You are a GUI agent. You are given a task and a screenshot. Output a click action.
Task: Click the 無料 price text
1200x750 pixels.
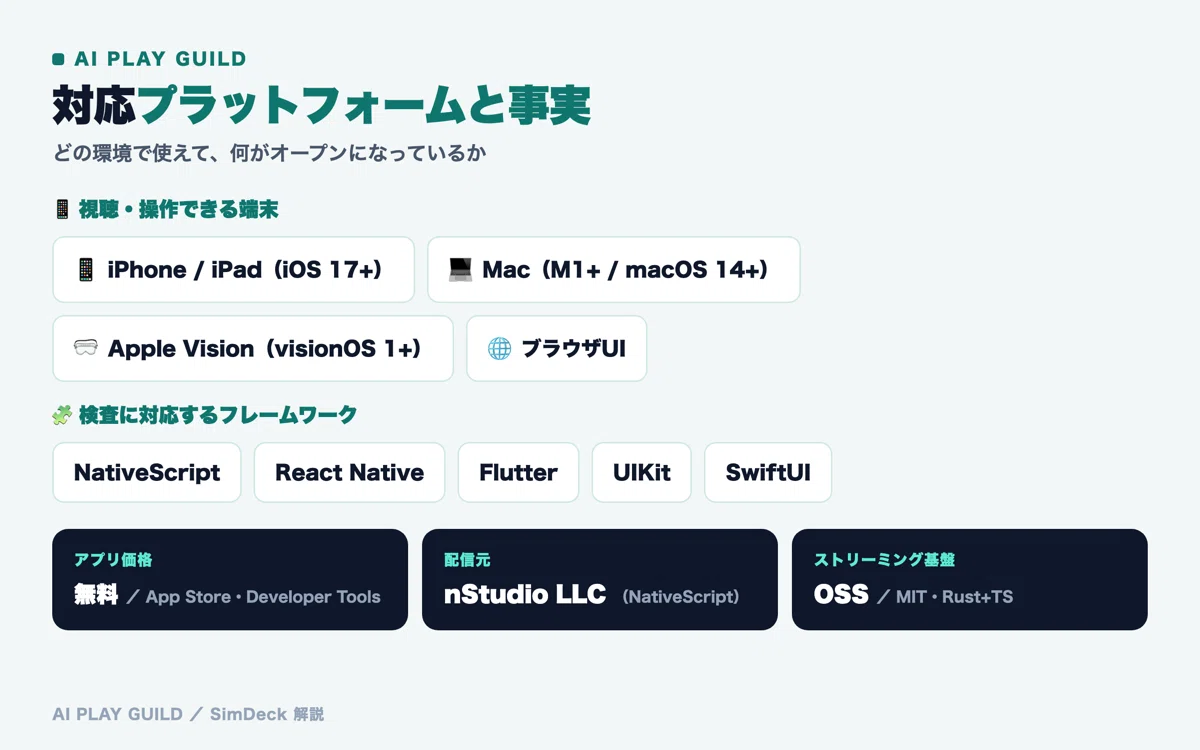click(x=96, y=595)
